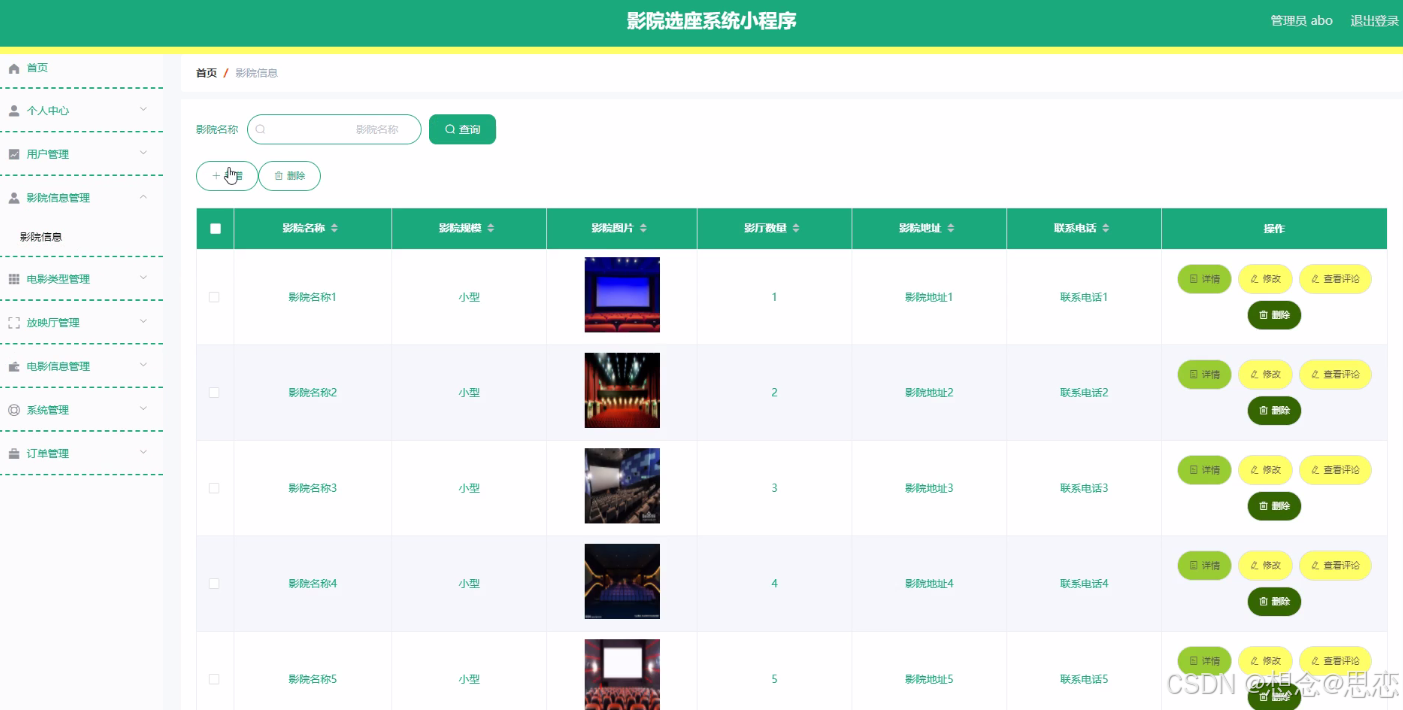Viewport: 1403px width, 710px height.
Task: Sort table by 联系电话 column arrows
Action: pos(1106,229)
